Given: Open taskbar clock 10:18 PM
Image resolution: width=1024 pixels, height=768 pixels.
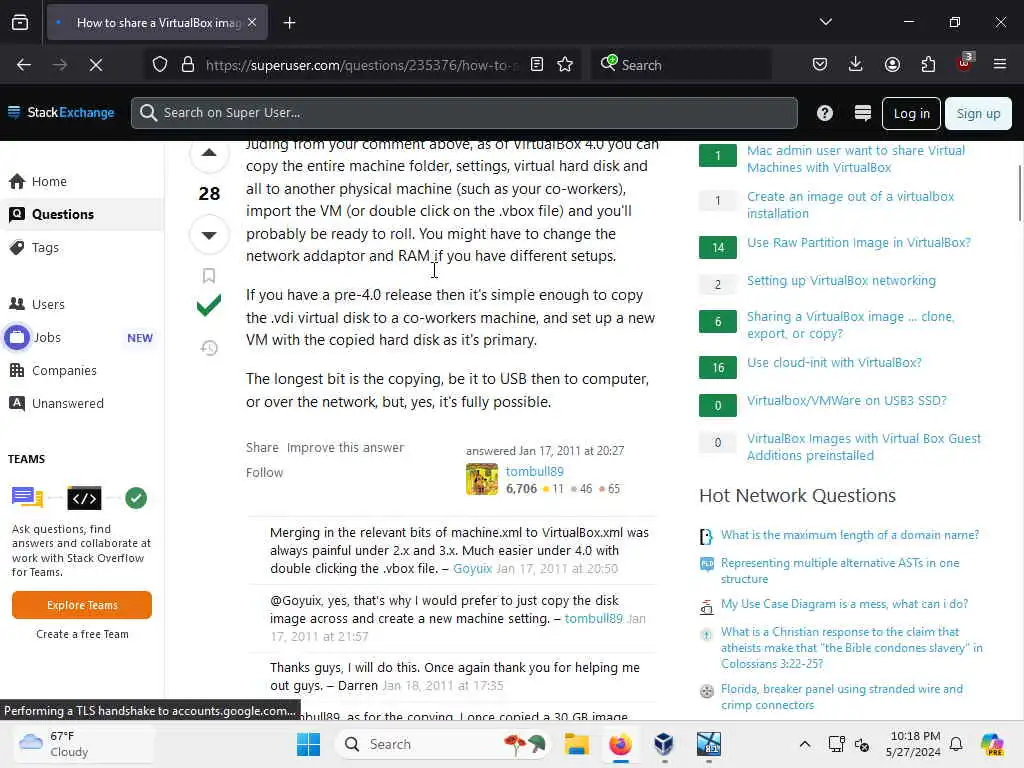Looking at the screenshot, I should (x=912, y=744).
